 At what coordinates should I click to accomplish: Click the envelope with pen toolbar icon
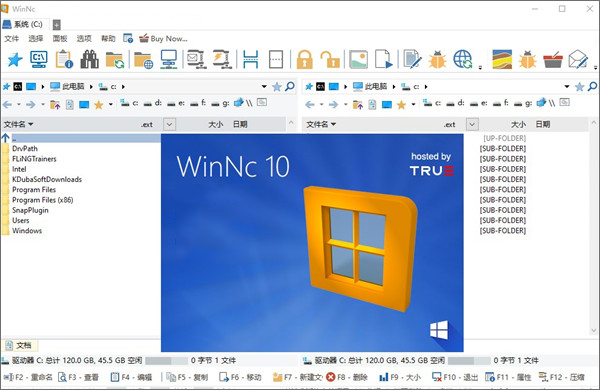pyautogui.click(x=578, y=60)
